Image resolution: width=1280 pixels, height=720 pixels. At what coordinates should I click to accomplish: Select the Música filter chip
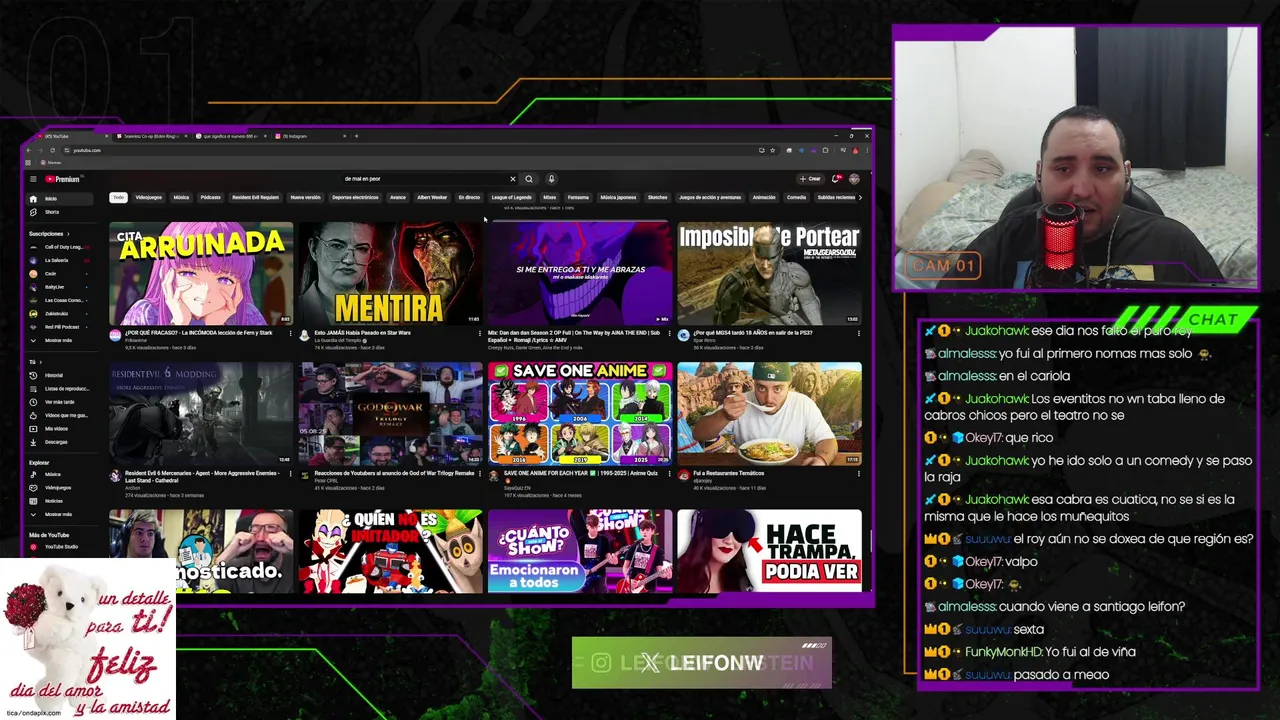[181, 197]
